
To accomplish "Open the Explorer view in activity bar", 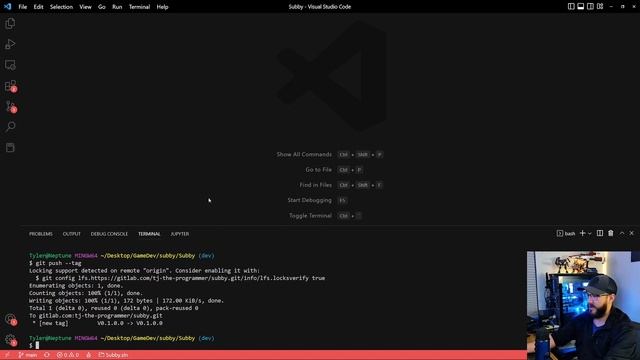I will [10, 24].
